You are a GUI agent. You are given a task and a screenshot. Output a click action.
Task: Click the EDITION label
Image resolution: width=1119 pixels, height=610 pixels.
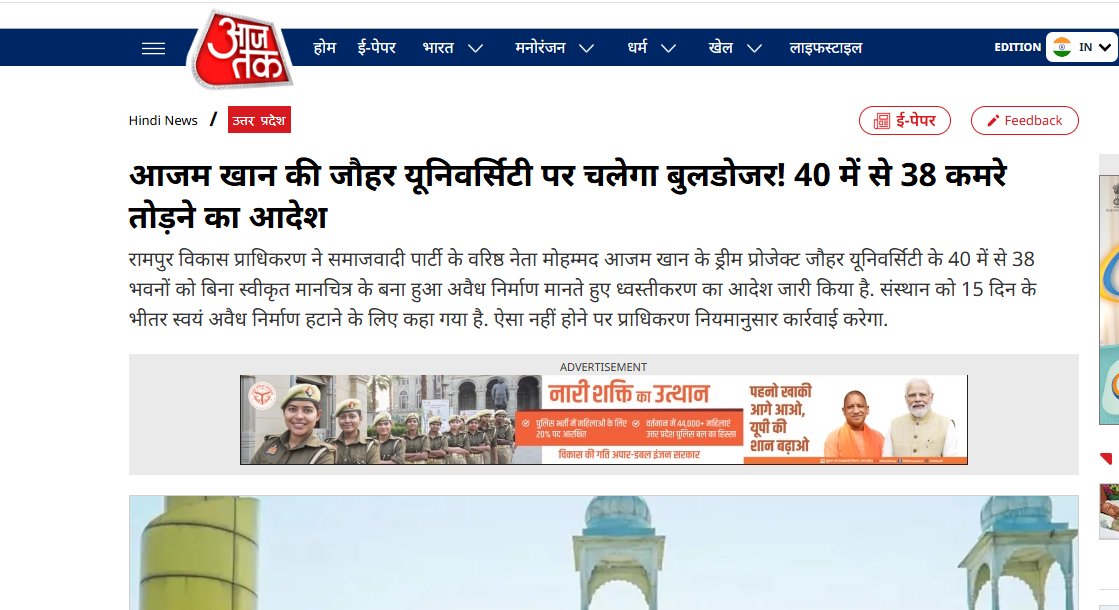coord(1018,47)
